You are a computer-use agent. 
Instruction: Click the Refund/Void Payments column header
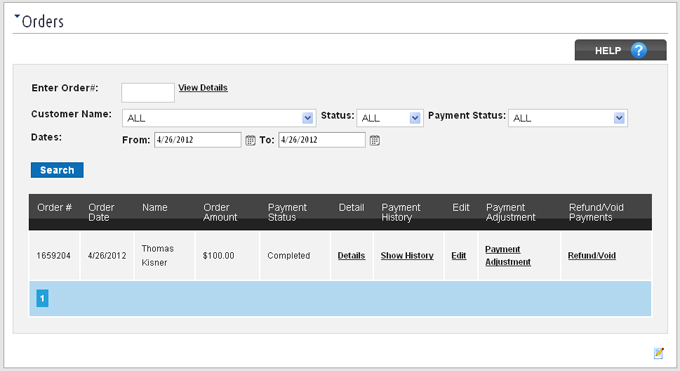pyautogui.click(x=596, y=212)
